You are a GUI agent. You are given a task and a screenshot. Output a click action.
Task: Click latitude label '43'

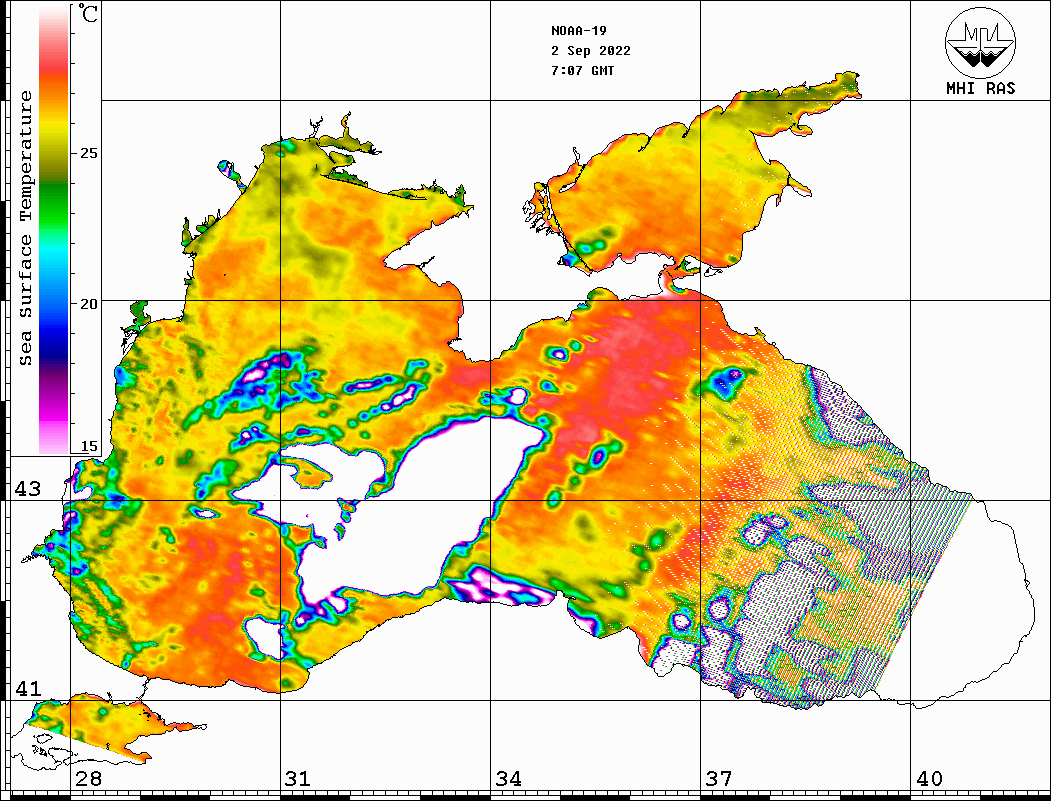tap(28, 489)
